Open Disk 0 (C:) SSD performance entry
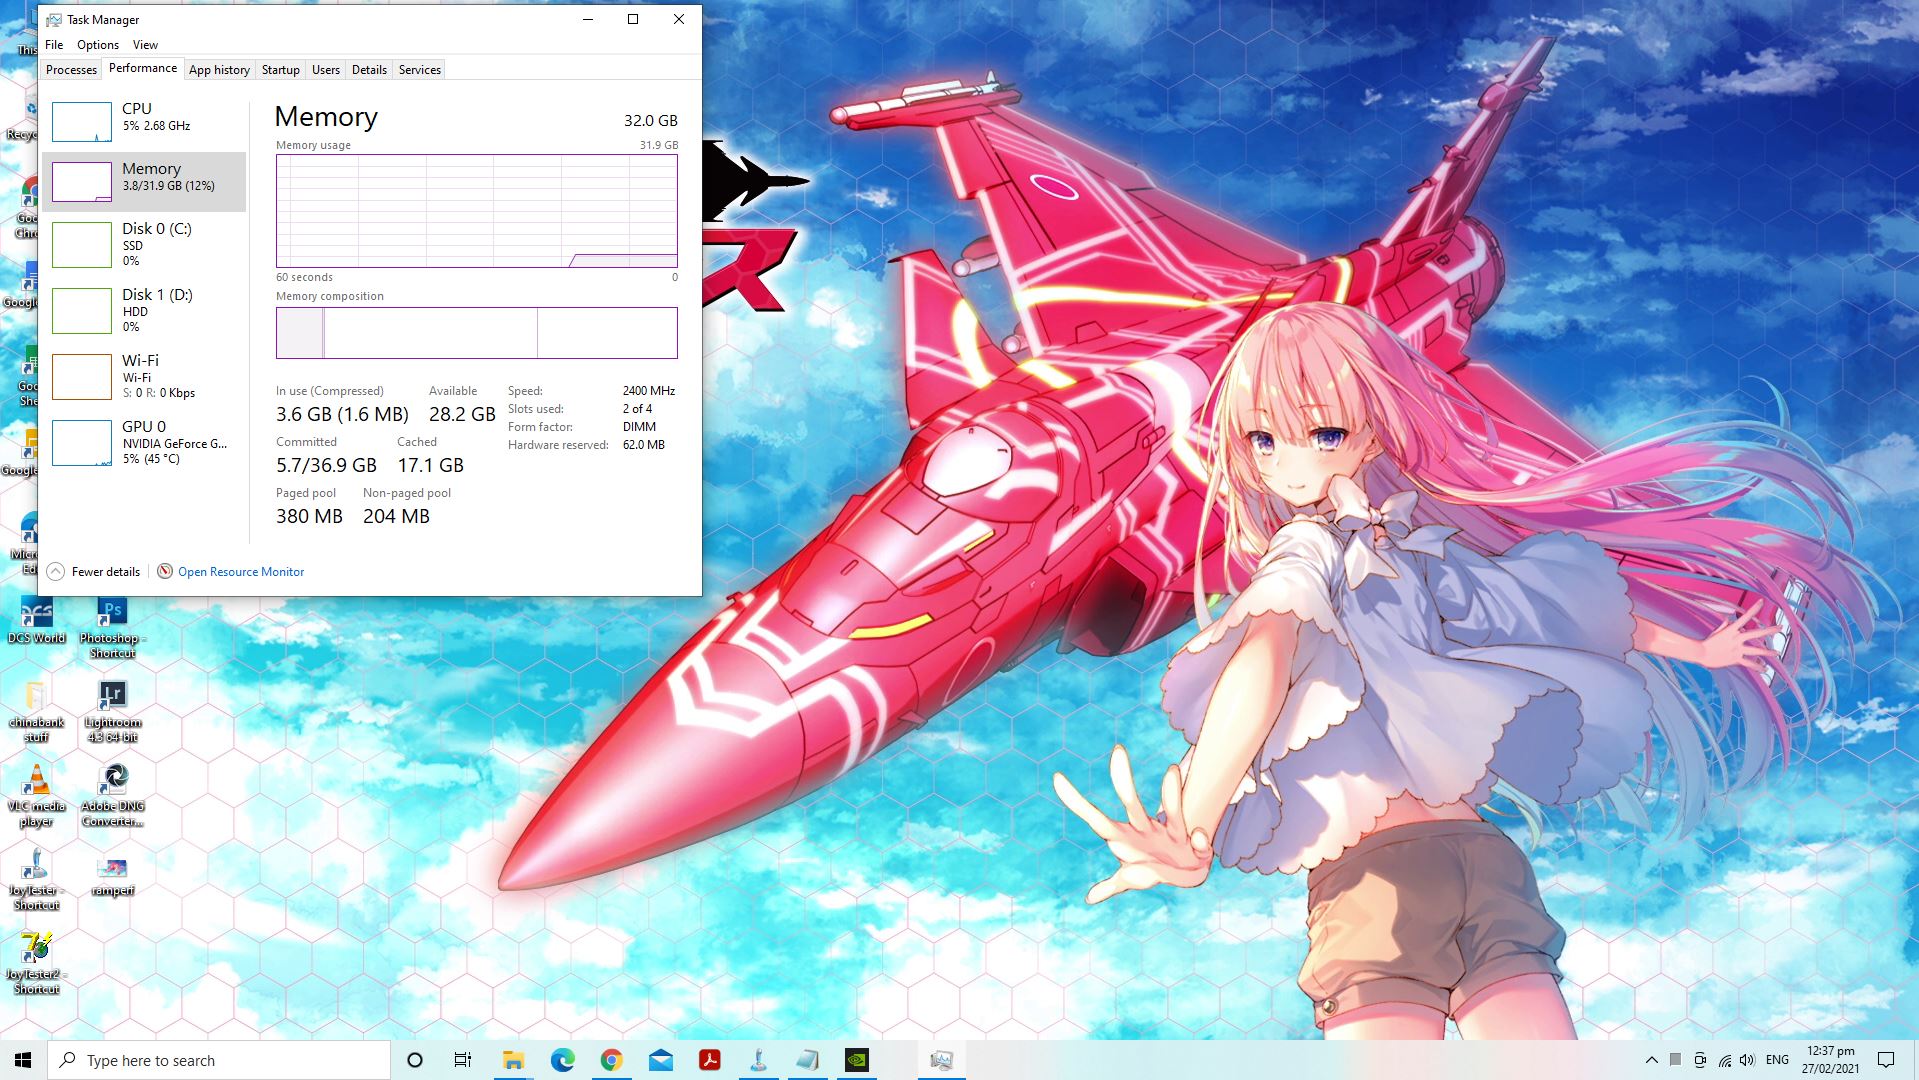The image size is (1919, 1080). coord(144,244)
